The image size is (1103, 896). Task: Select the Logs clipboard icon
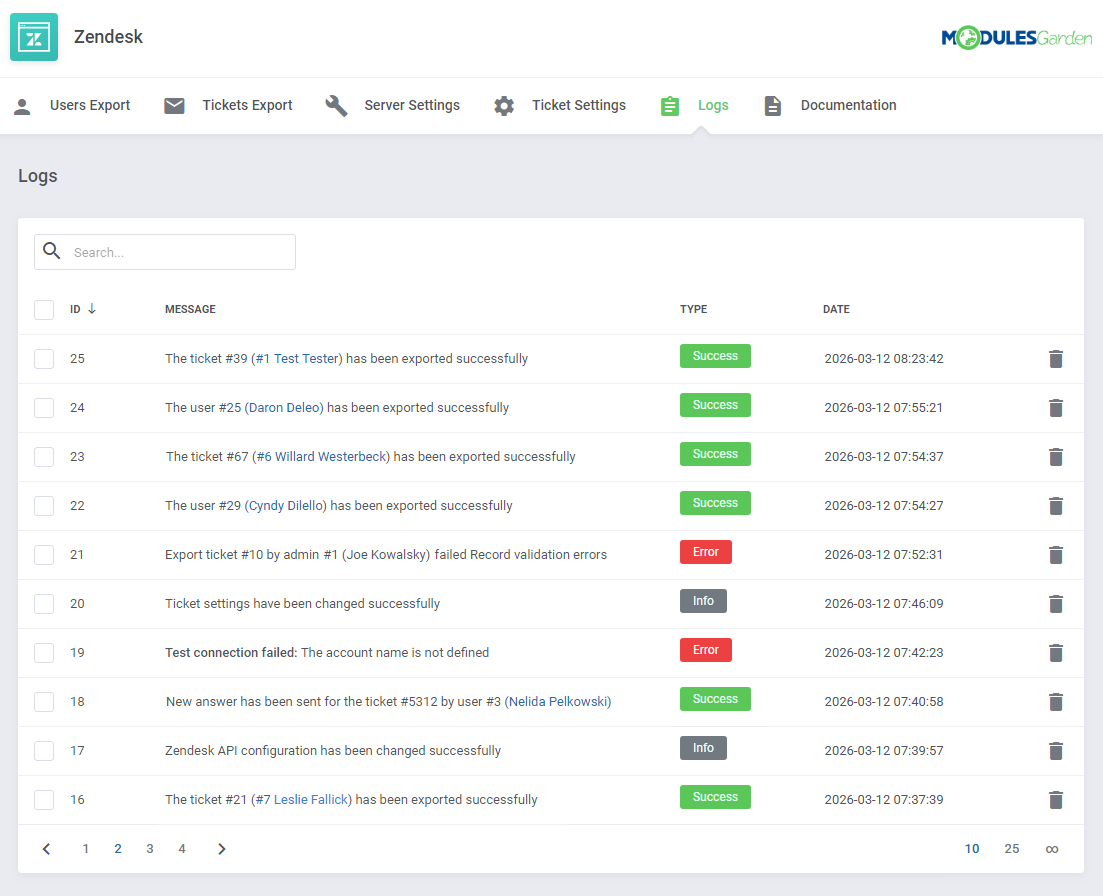669,104
